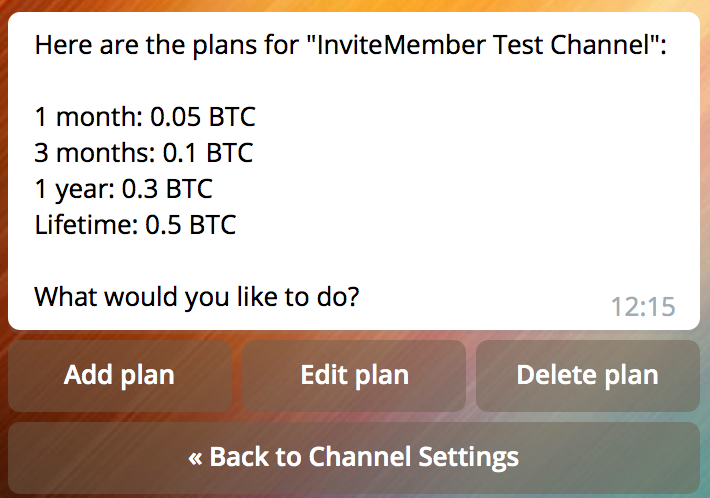The image size is (710, 498).
Task: Click the "Lifetime" plan label
Action: pos(83,225)
